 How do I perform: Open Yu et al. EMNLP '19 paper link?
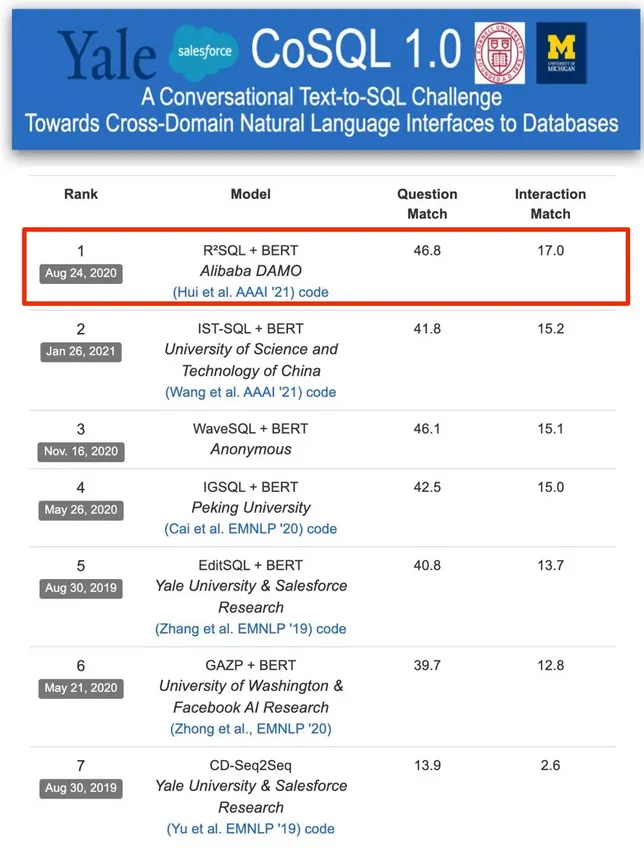point(233,829)
